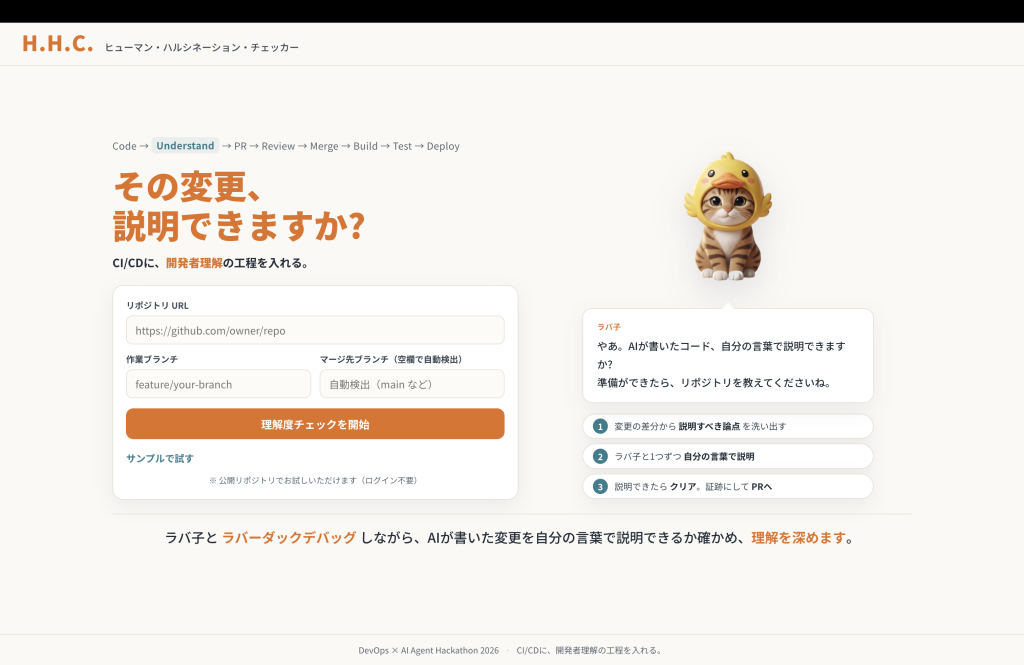Click the Deploy pipeline step text
Image resolution: width=1024 pixels, height=665 pixels.
coord(443,146)
